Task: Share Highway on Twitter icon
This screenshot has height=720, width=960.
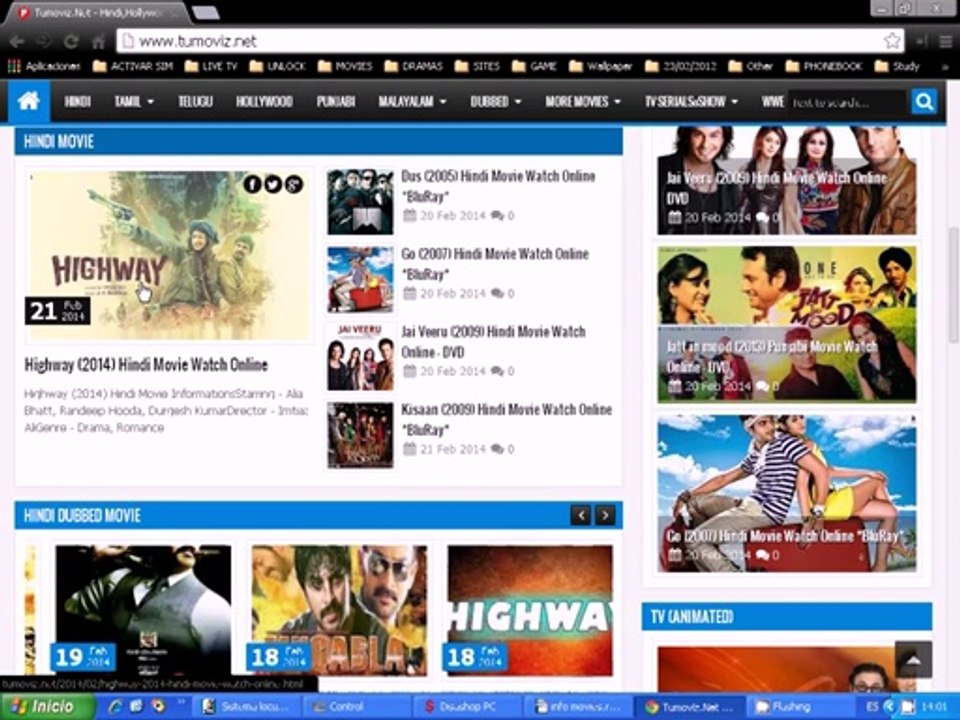Action: pos(273,184)
